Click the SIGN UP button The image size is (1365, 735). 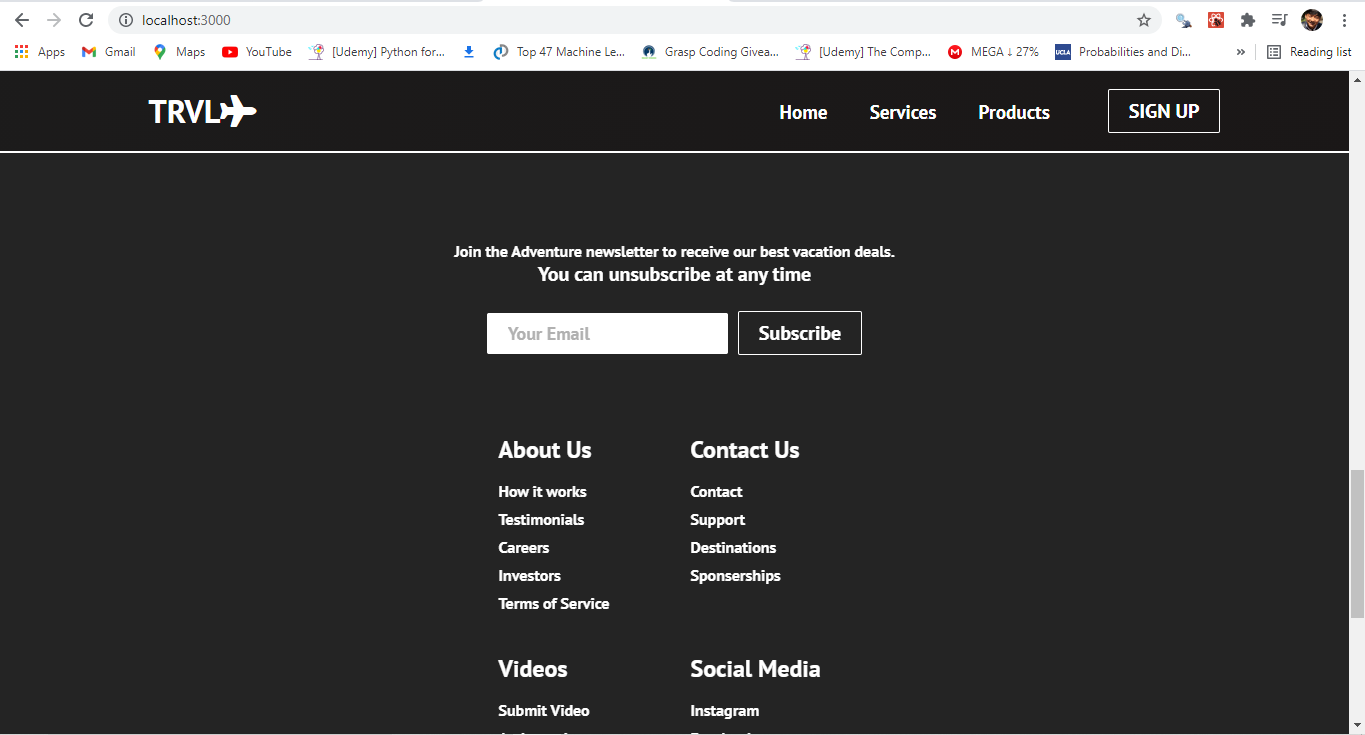coord(1163,111)
